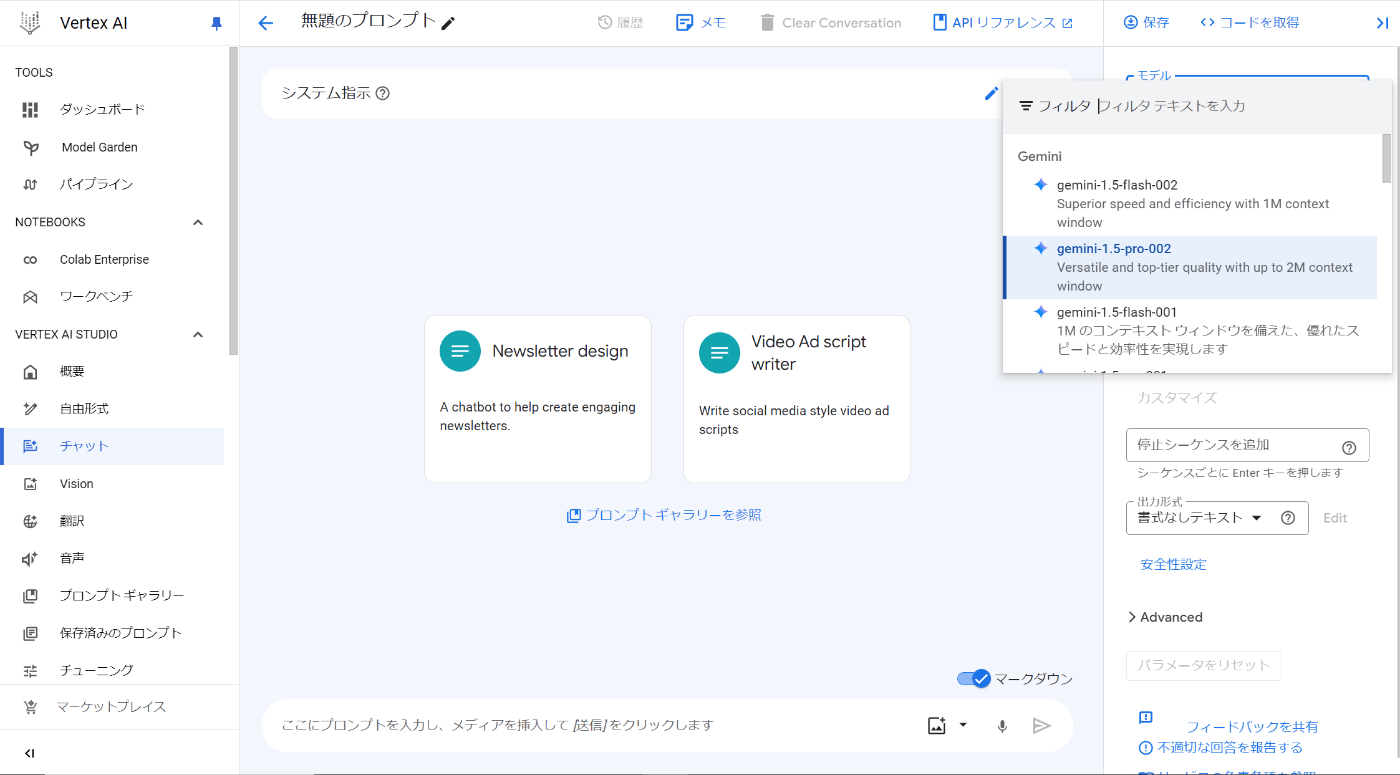Toggle the マークダウン switch
This screenshot has width=1400, height=775.
pyautogui.click(x=973, y=679)
